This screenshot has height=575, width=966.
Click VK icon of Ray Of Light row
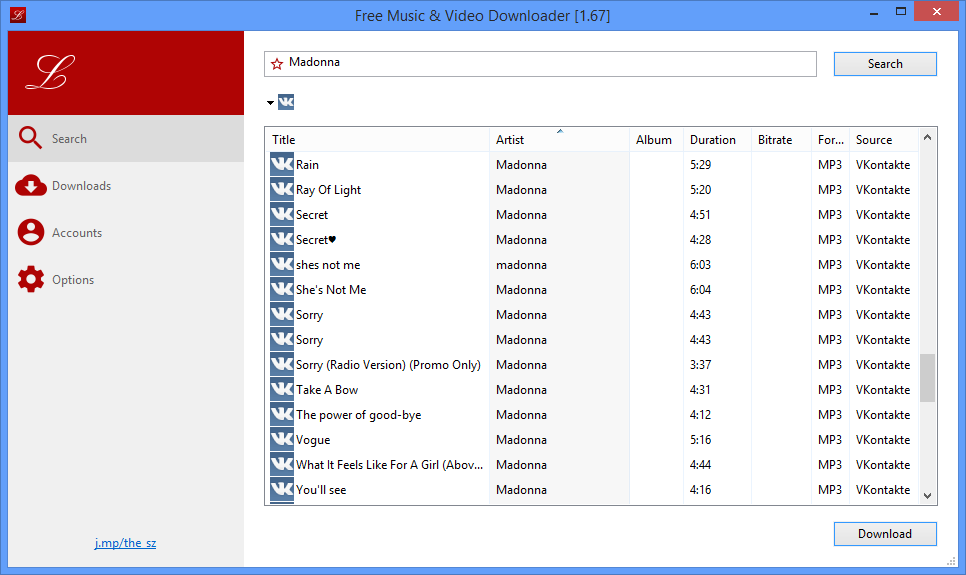tap(282, 190)
